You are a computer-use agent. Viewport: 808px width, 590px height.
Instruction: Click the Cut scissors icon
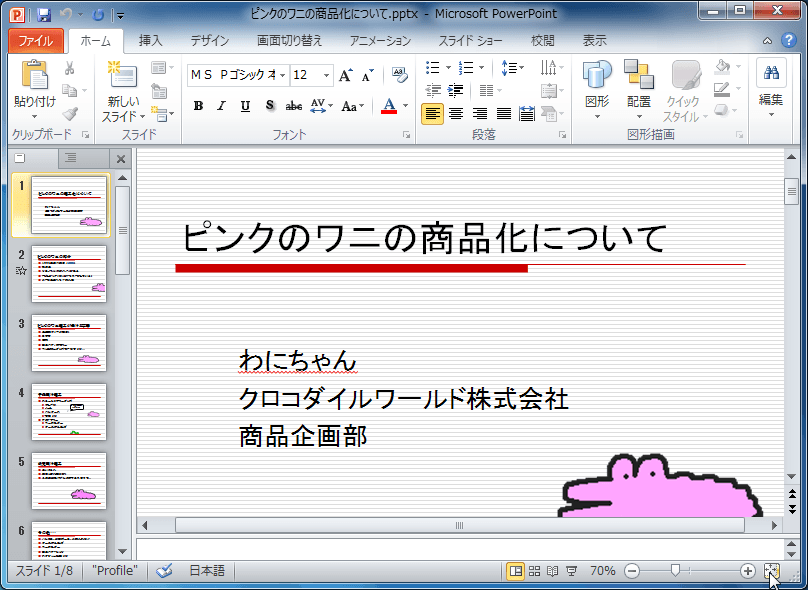[70, 68]
